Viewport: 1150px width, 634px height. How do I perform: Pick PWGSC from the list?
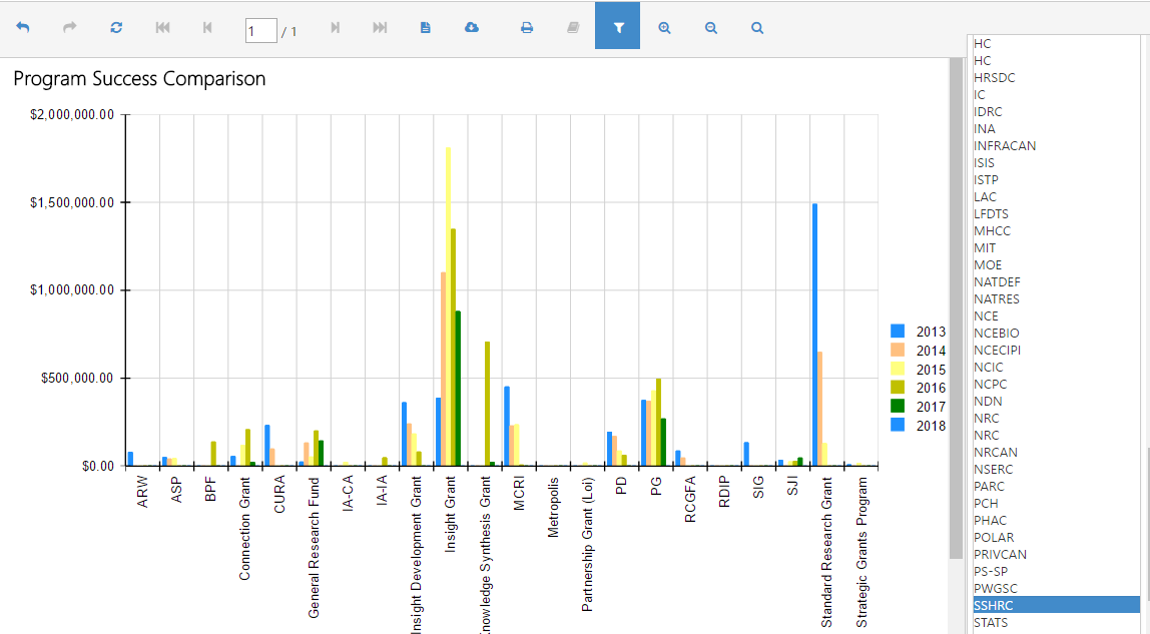pyautogui.click(x=994, y=589)
